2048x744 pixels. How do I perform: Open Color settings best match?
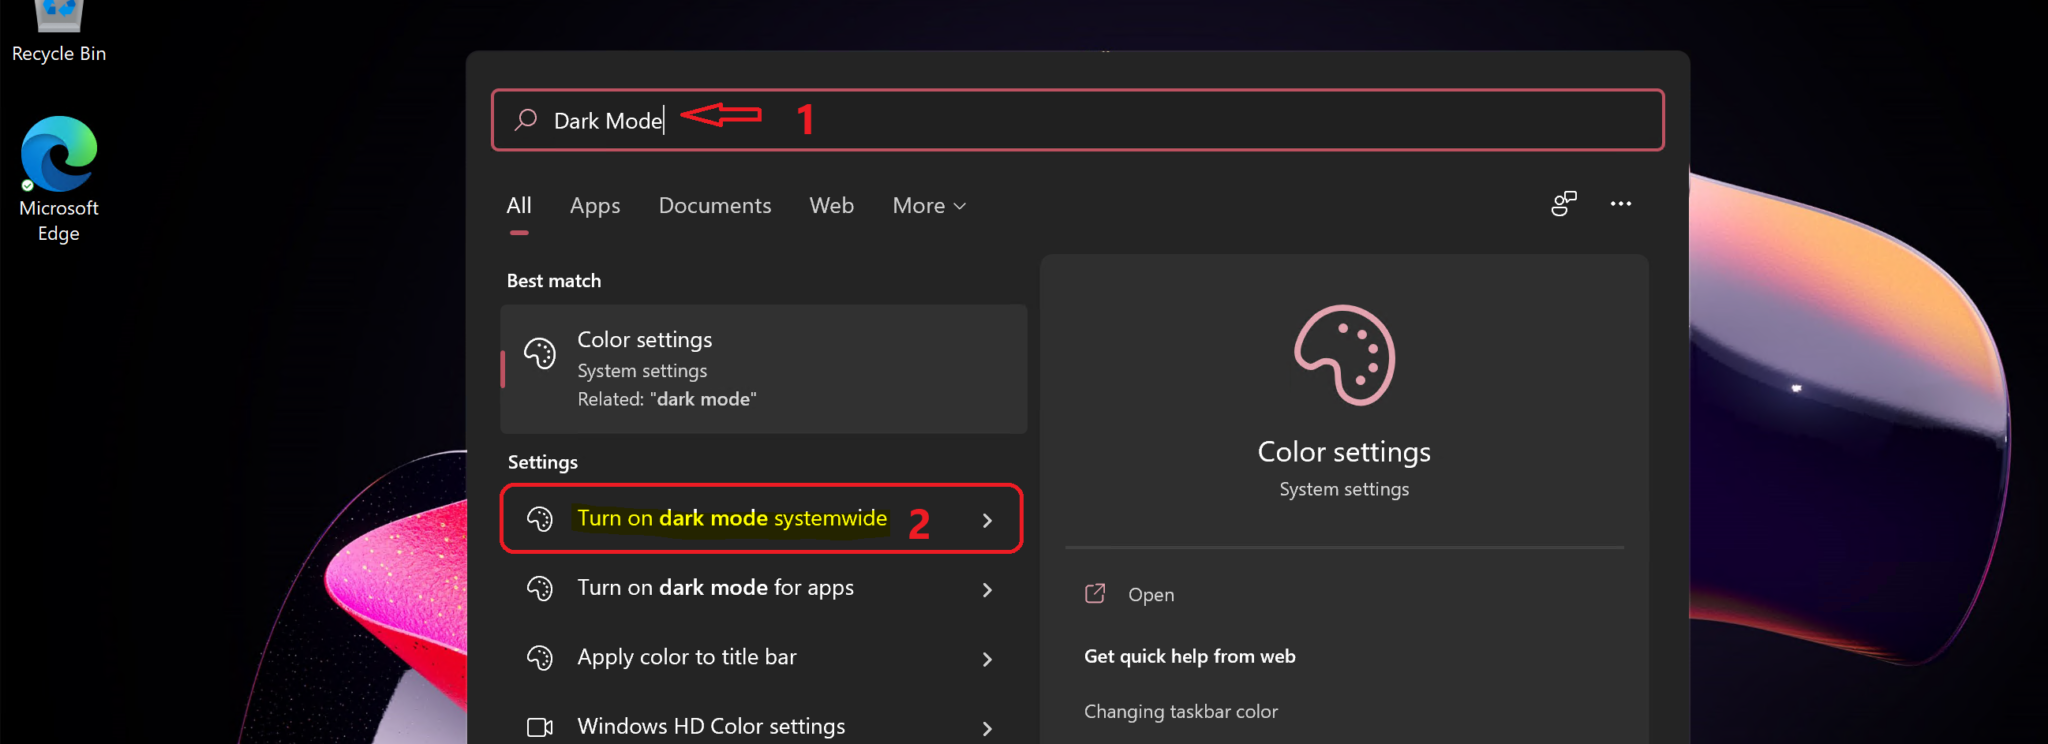coord(764,369)
